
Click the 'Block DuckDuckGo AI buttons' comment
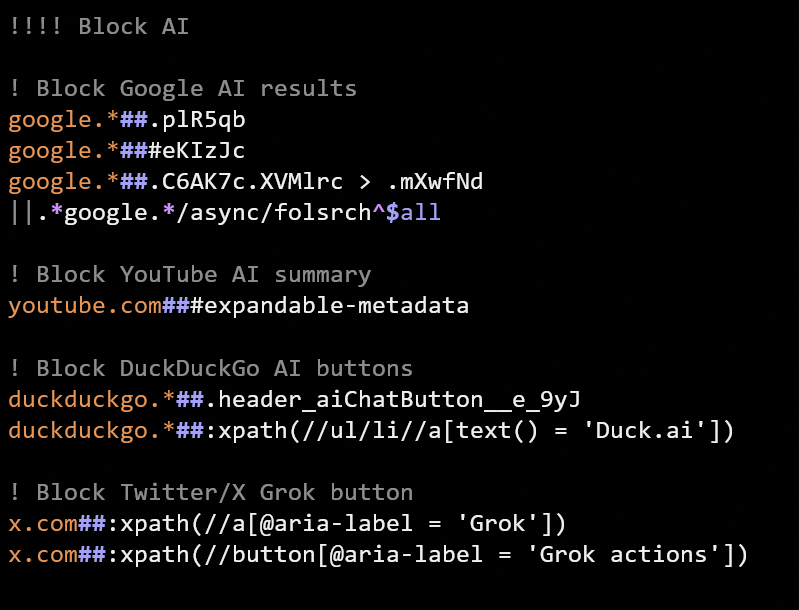click(x=211, y=368)
